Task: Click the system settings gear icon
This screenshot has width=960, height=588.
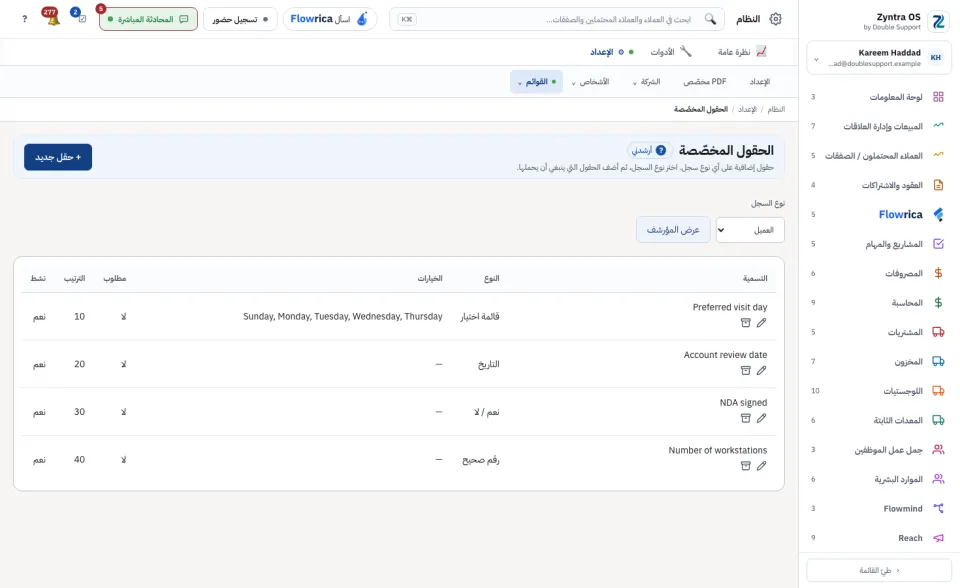Action: 775,19
